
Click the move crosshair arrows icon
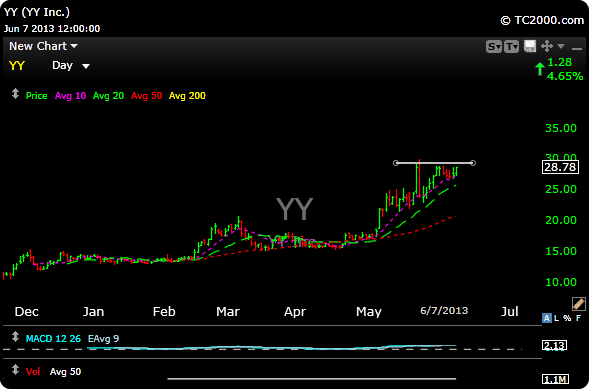(547, 46)
